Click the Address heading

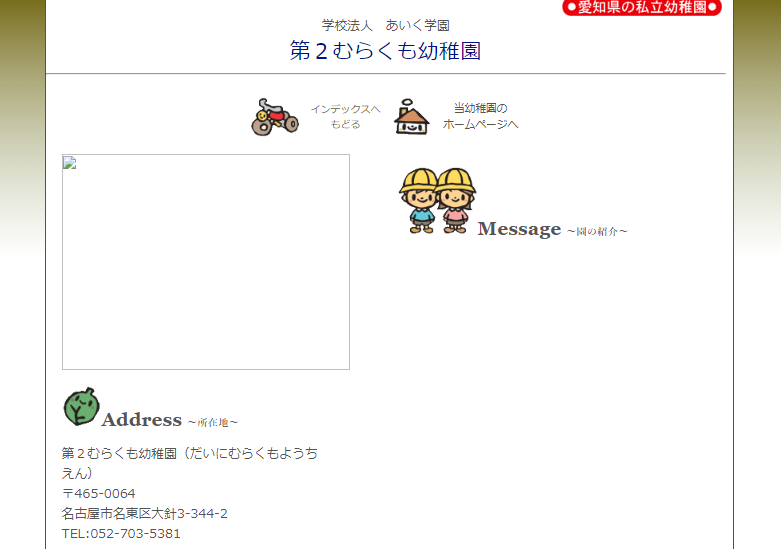click(x=141, y=420)
